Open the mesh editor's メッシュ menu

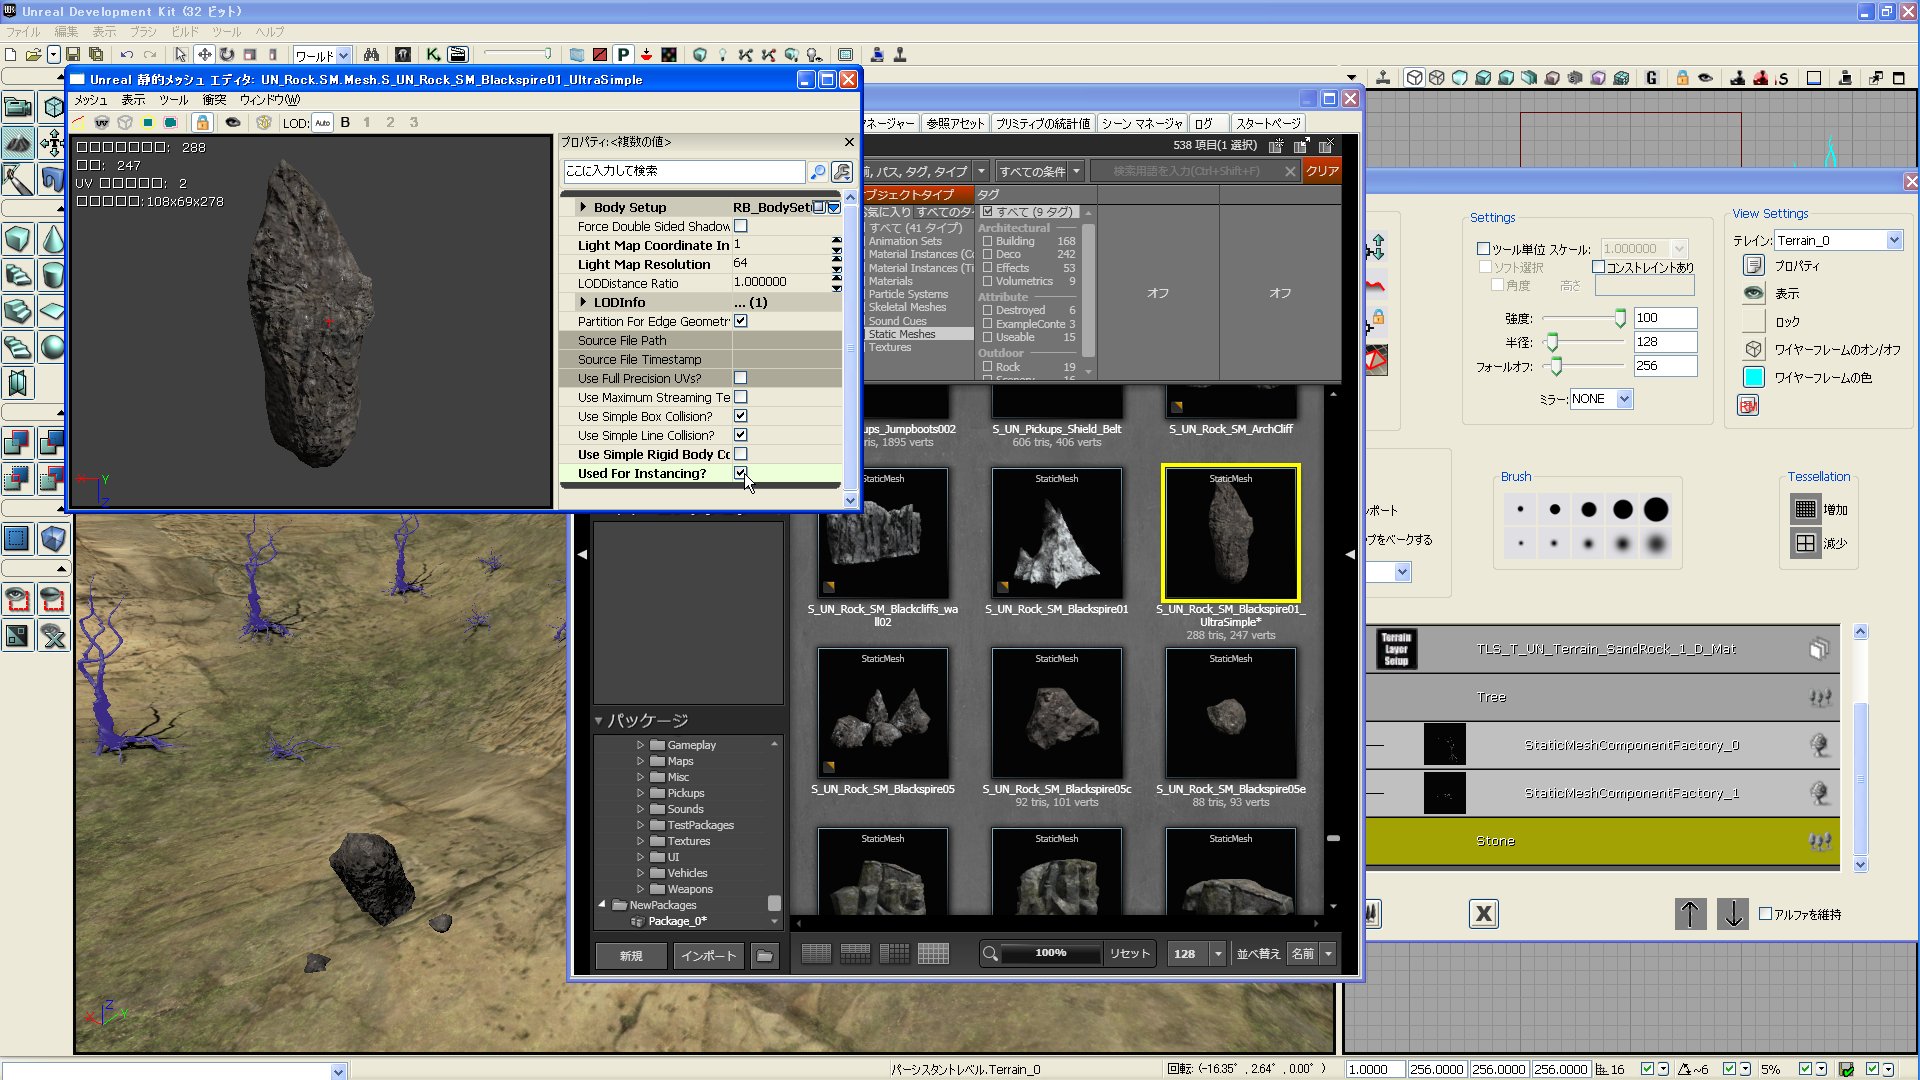click(x=90, y=100)
